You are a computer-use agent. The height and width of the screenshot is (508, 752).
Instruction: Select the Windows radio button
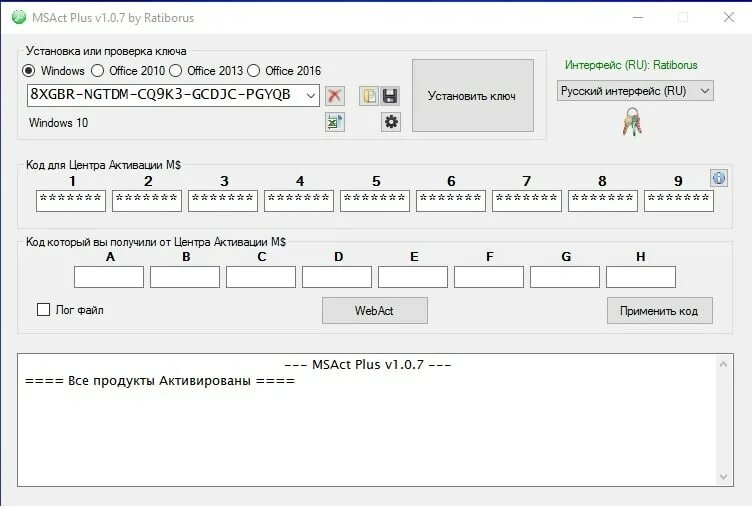coord(29,71)
